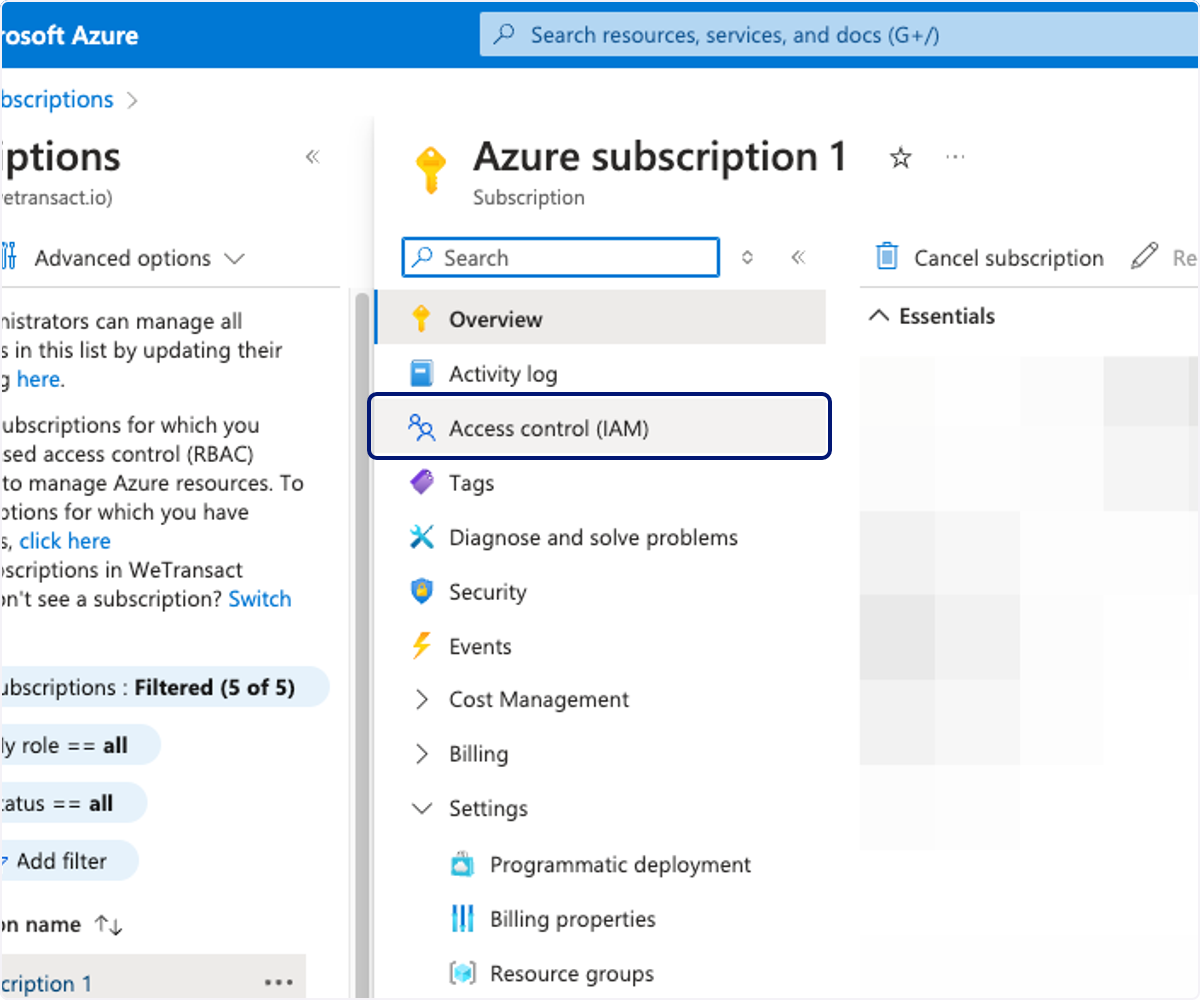The width and height of the screenshot is (1200, 1000).
Task: Click the key icon beside Overview
Action: (421, 319)
